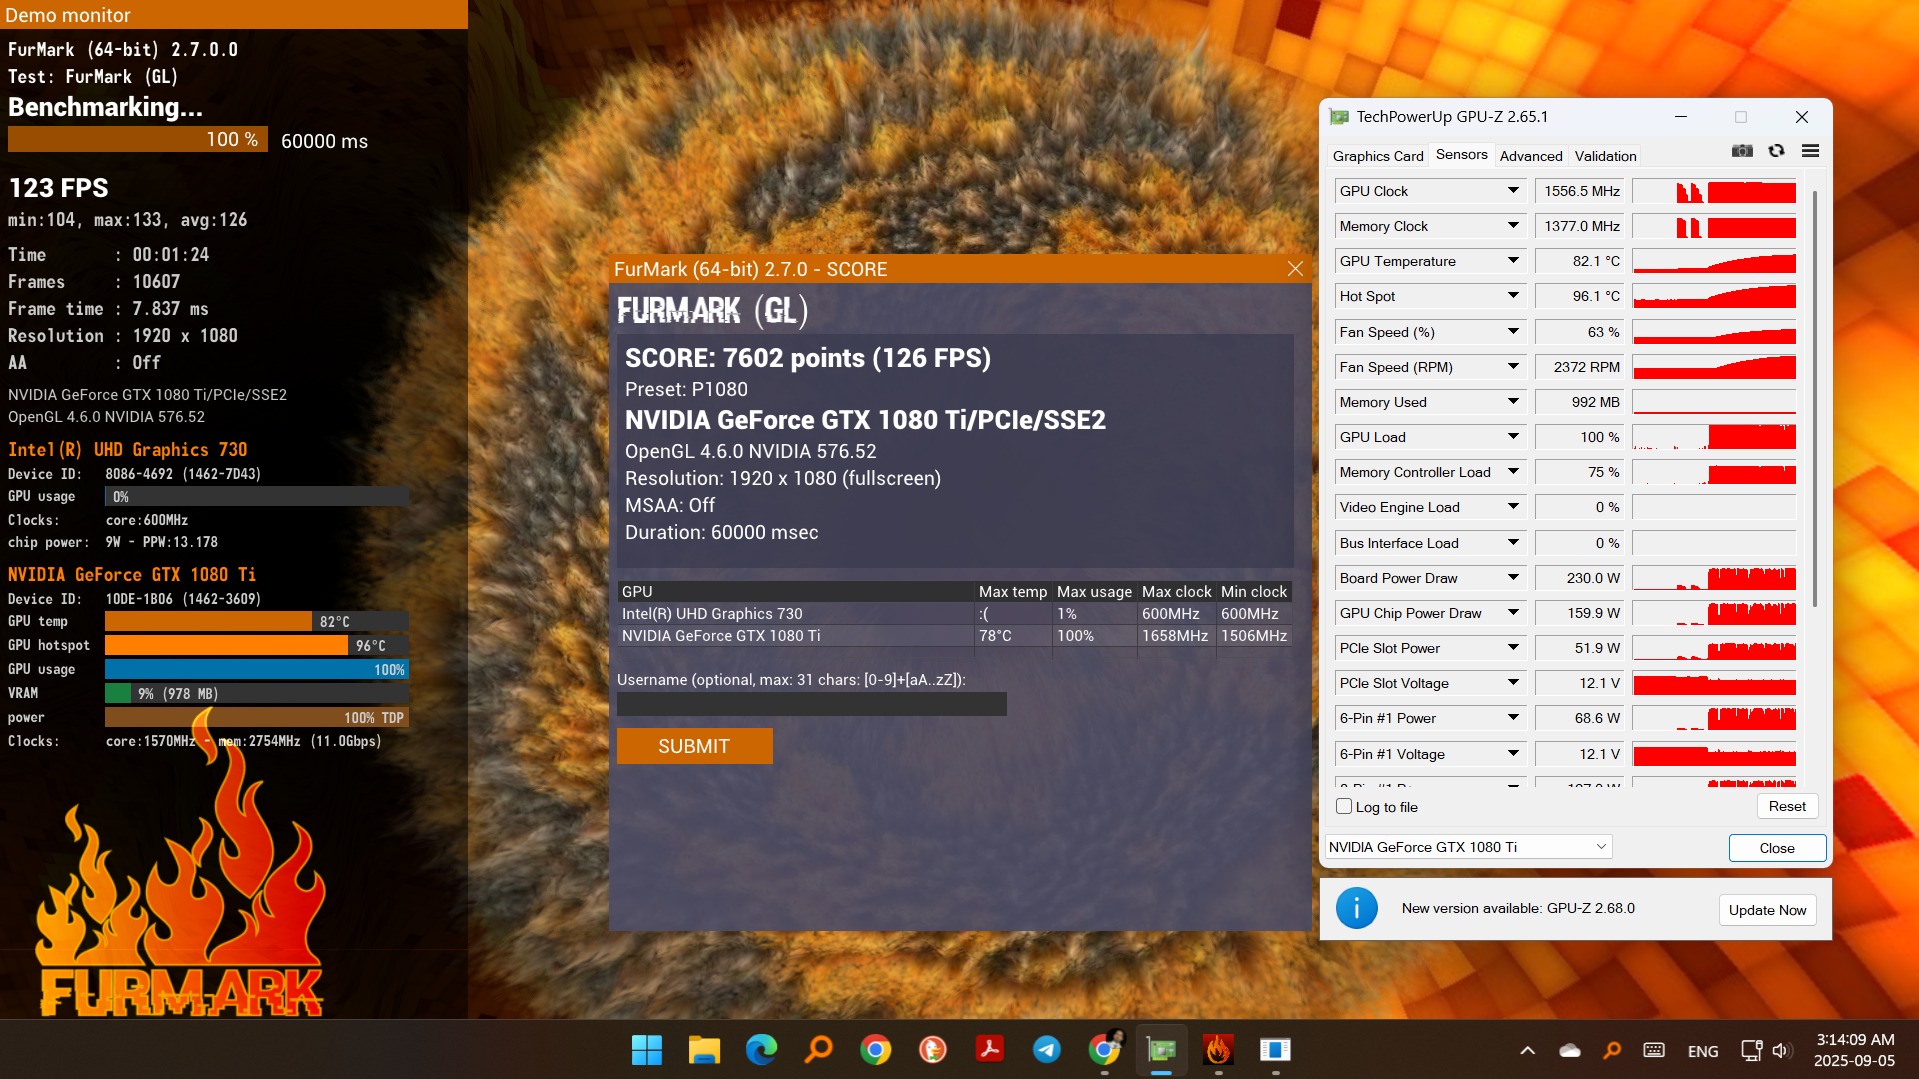The height and width of the screenshot is (1079, 1919).
Task: Click the blue info icon in update notice
Action: click(x=1356, y=908)
